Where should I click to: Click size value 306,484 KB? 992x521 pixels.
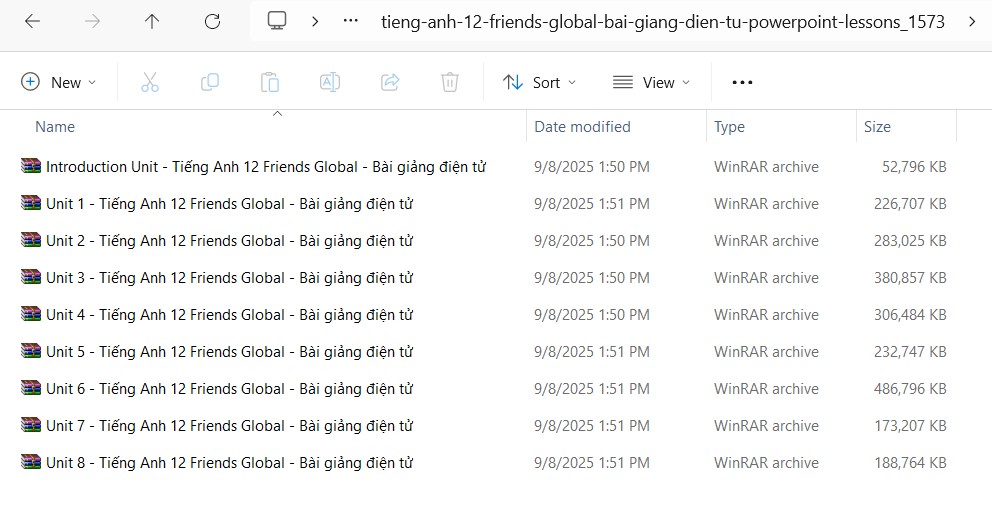(x=910, y=315)
